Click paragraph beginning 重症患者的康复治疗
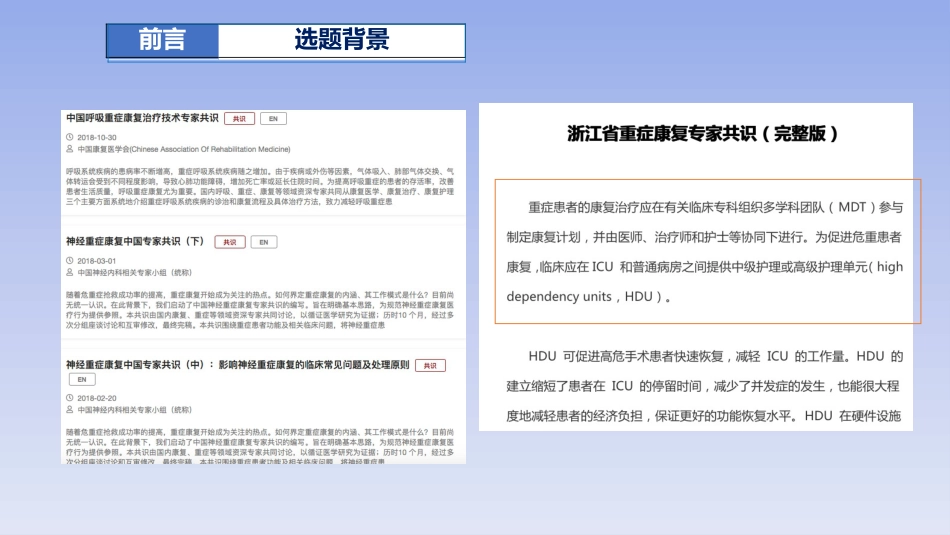This screenshot has width=950, height=535. point(705,251)
